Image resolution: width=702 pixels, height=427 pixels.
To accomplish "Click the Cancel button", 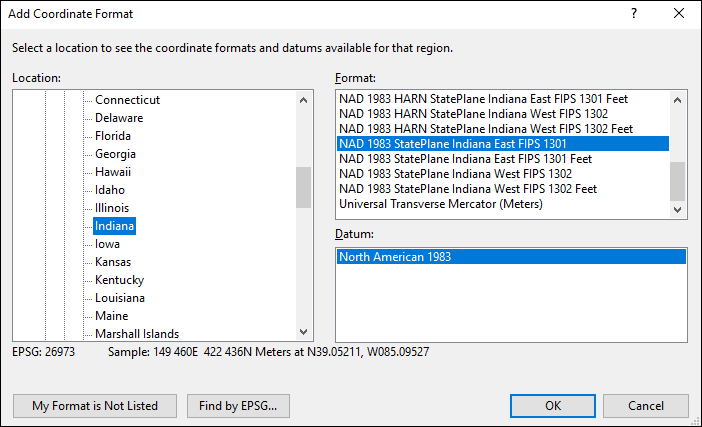I will tap(646, 406).
